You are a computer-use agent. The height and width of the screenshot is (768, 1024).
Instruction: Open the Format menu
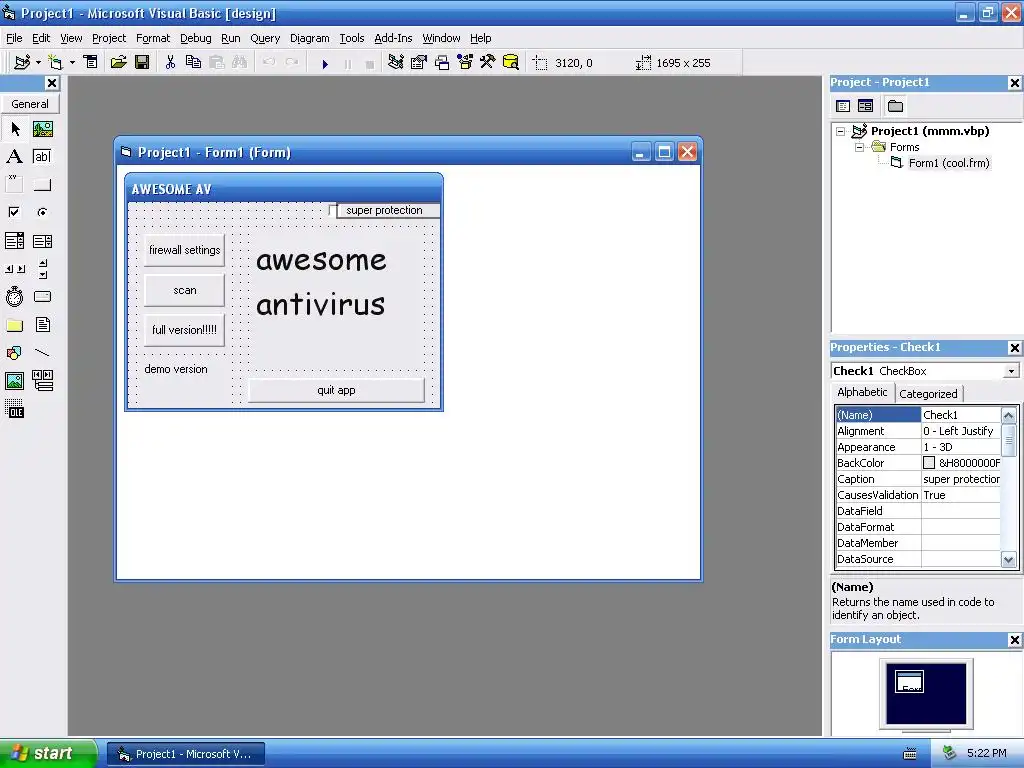153,38
